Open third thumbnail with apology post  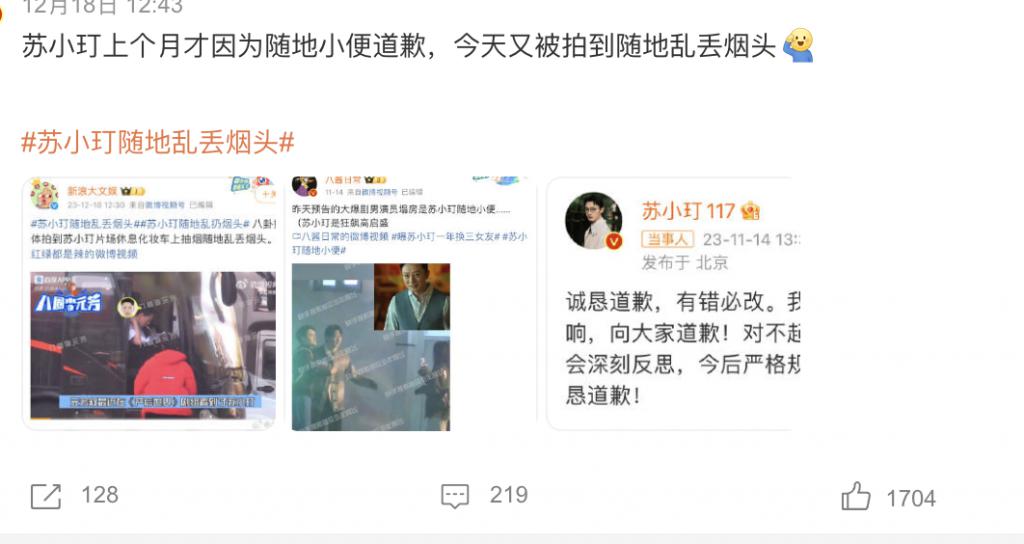point(671,304)
